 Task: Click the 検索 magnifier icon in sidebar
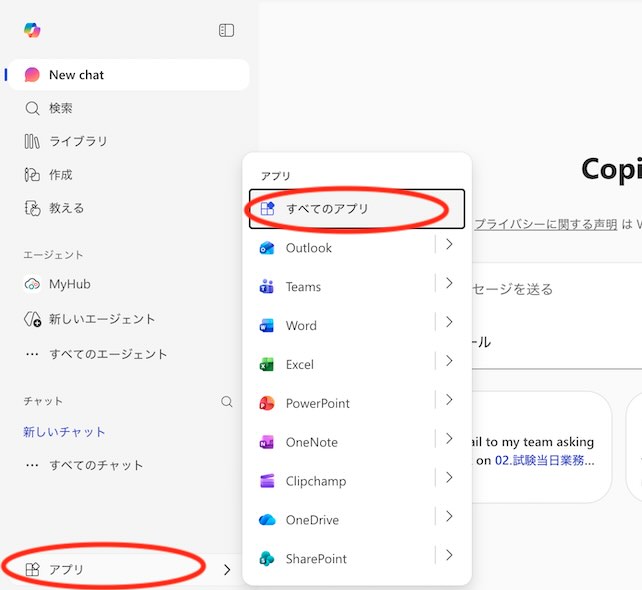coord(32,109)
